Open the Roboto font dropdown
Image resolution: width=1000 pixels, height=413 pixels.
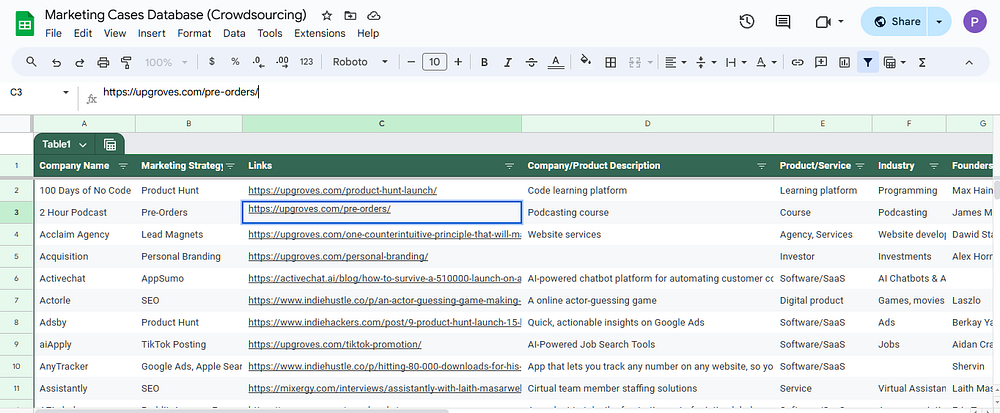point(360,62)
